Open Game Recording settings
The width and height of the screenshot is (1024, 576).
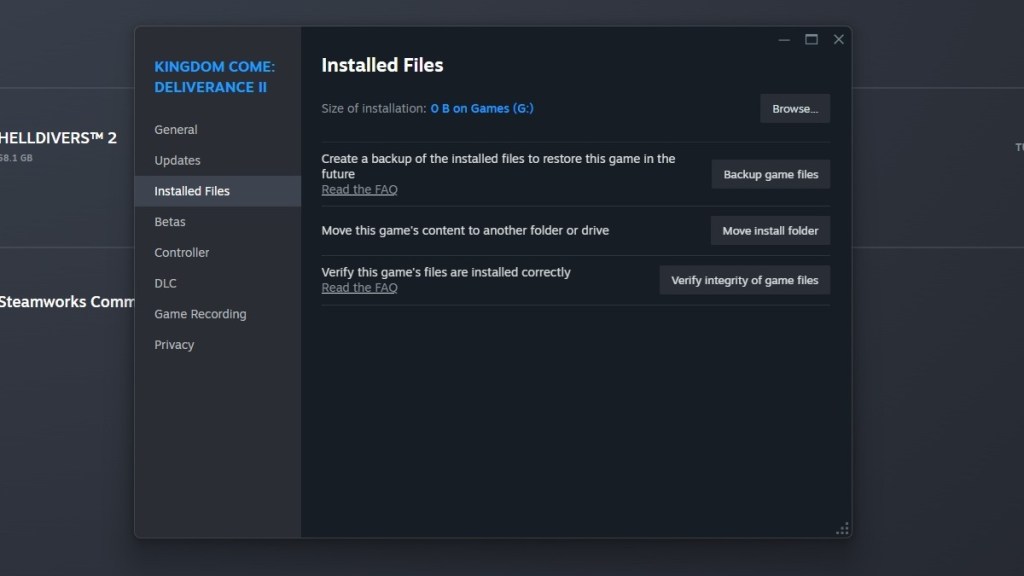[x=200, y=314]
